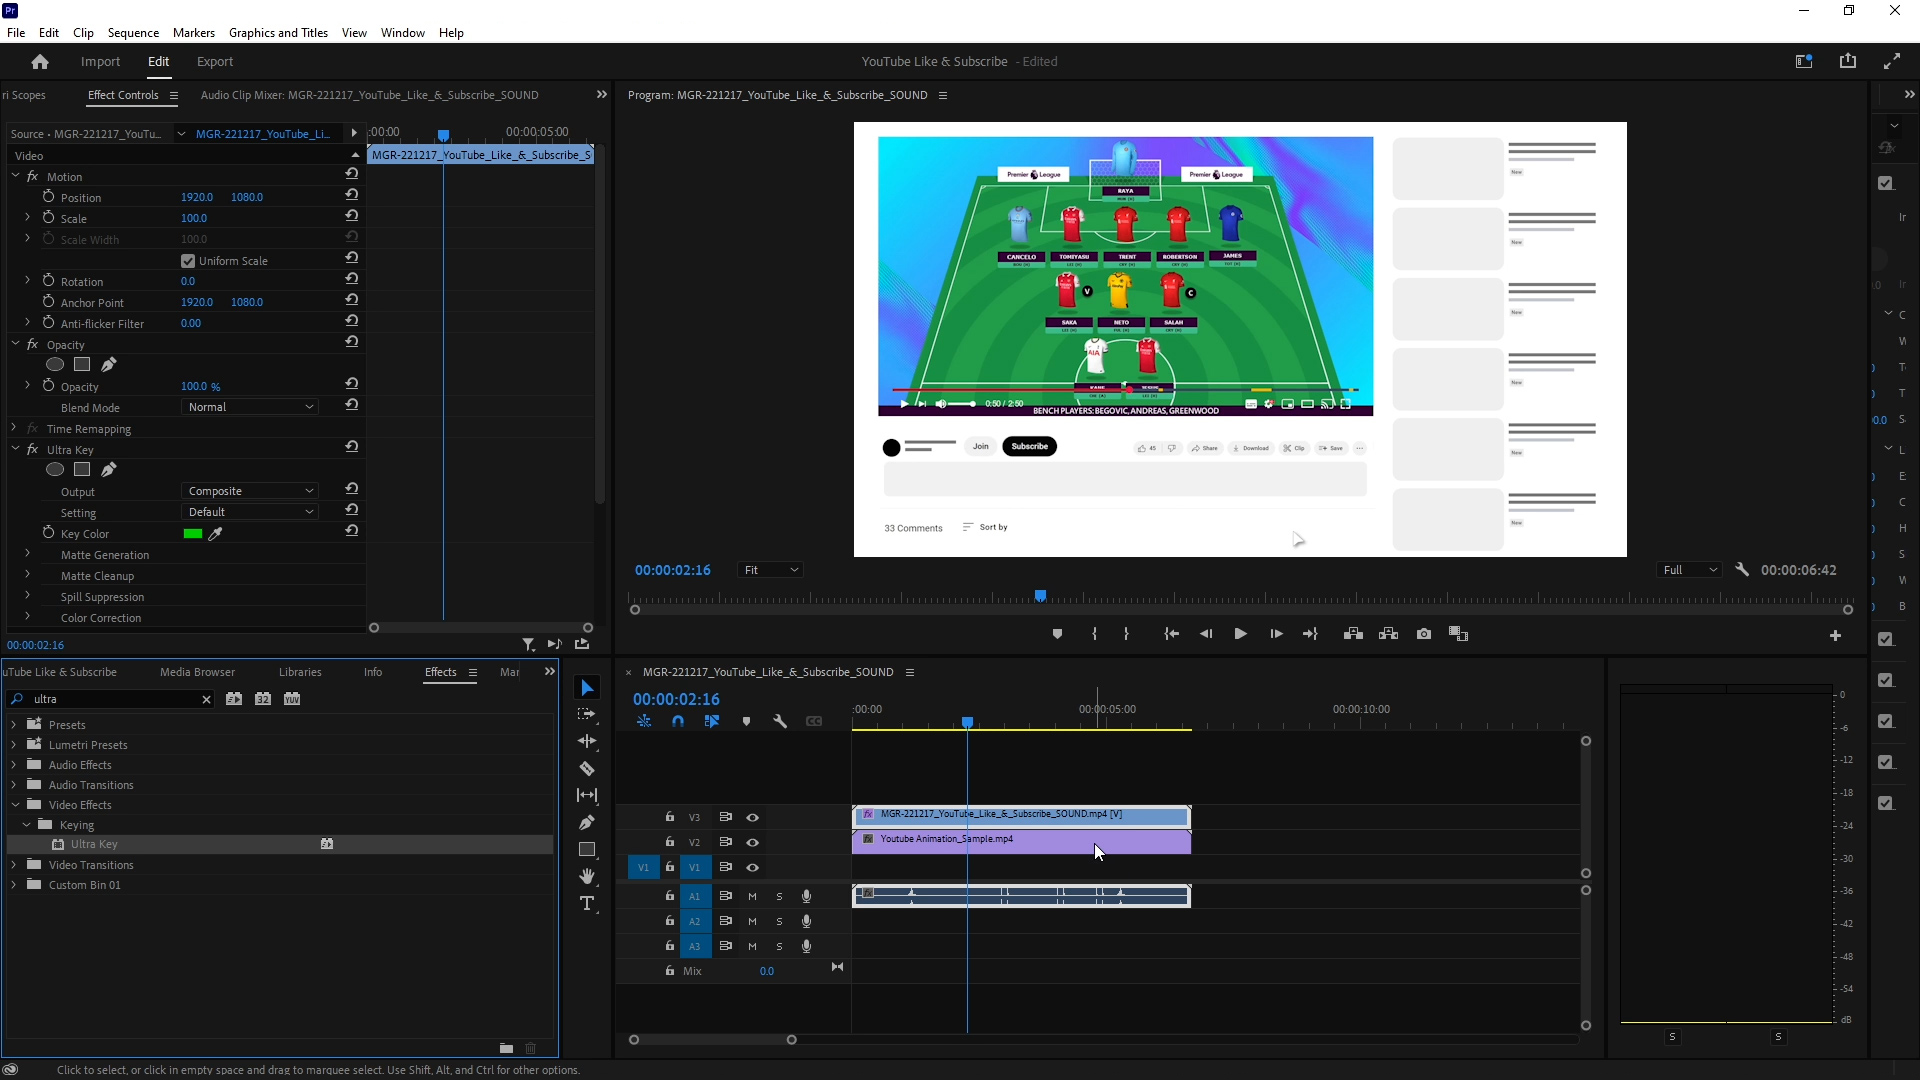Hide track V2 with its eye toggle
This screenshot has height=1080, width=1920.
tap(753, 842)
